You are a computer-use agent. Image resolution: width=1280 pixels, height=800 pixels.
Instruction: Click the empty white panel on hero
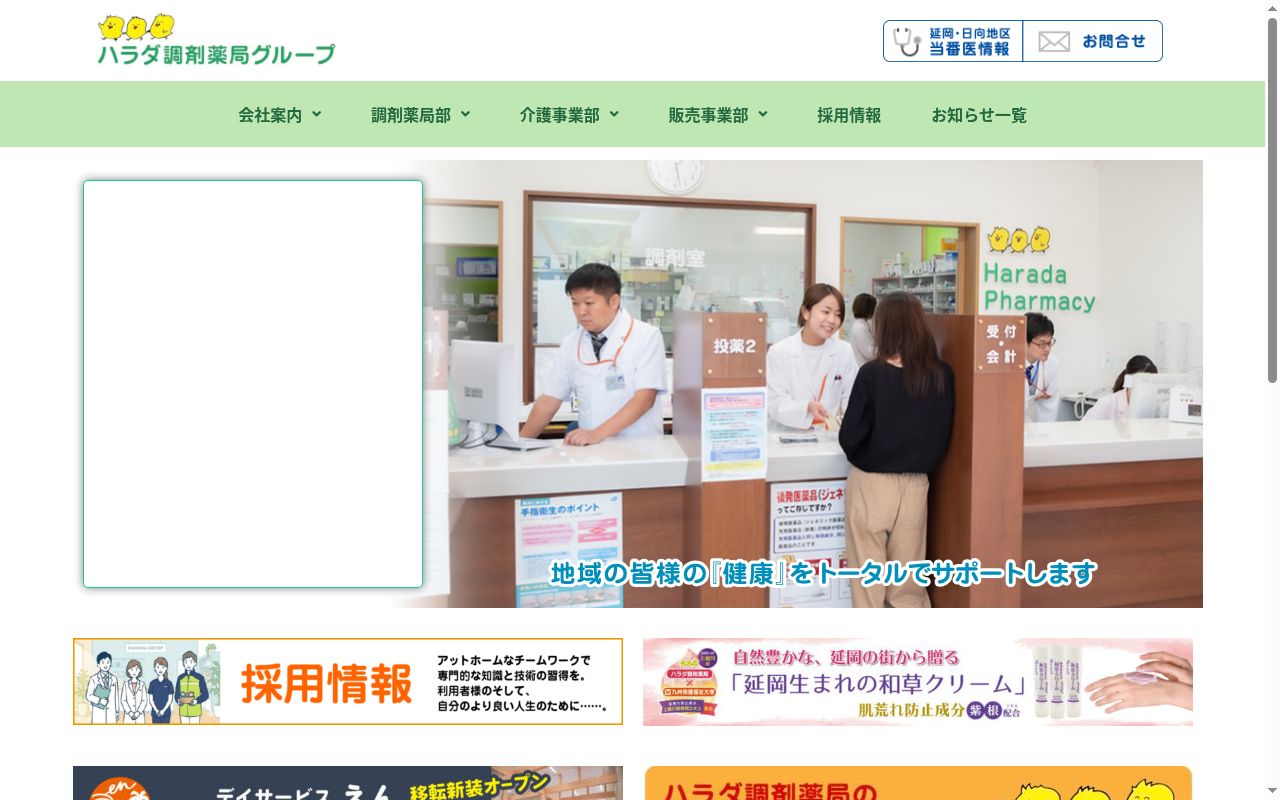click(253, 384)
